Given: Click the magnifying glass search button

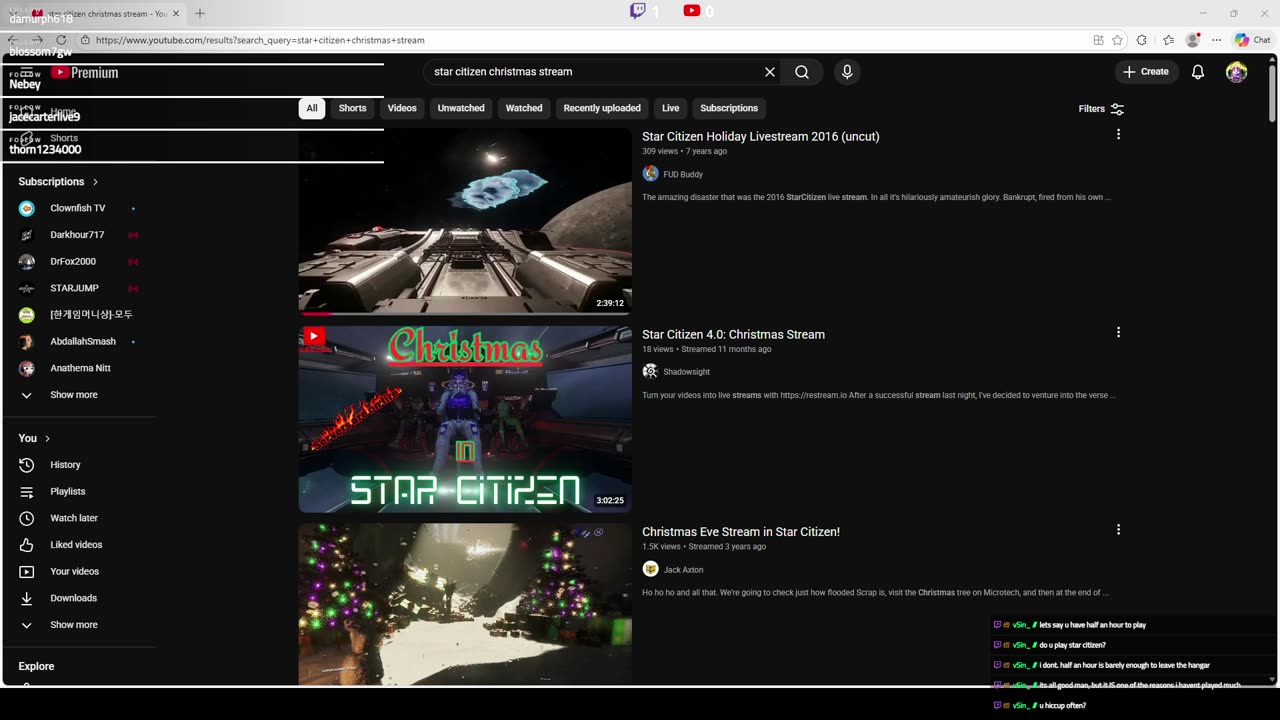Looking at the screenshot, I should tap(802, 72).
